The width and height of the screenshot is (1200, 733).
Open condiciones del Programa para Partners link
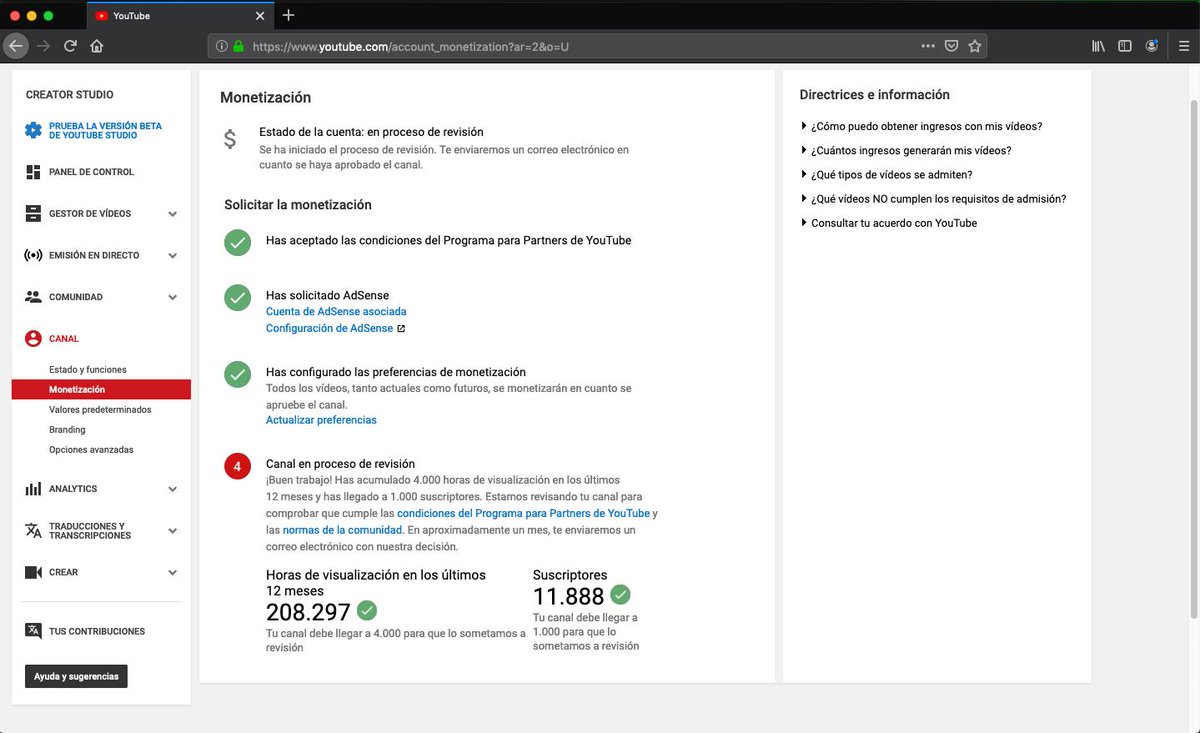tap(523, 513)
